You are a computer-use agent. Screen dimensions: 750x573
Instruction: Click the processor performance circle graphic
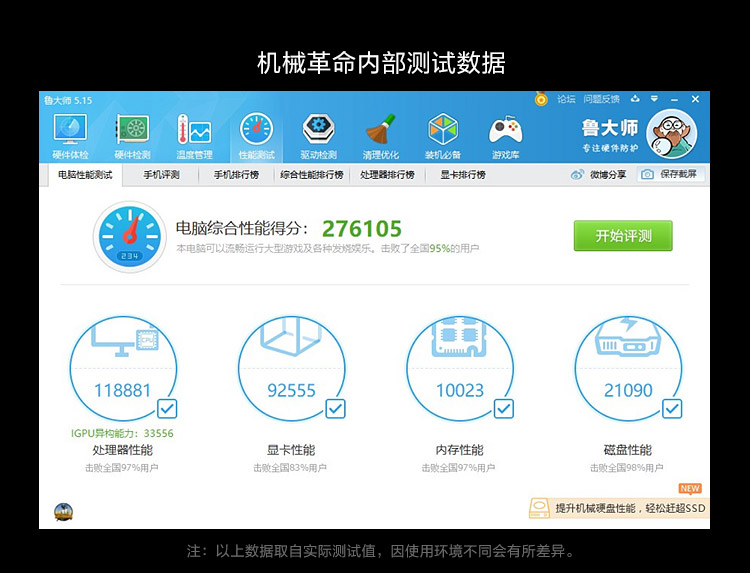123,368
